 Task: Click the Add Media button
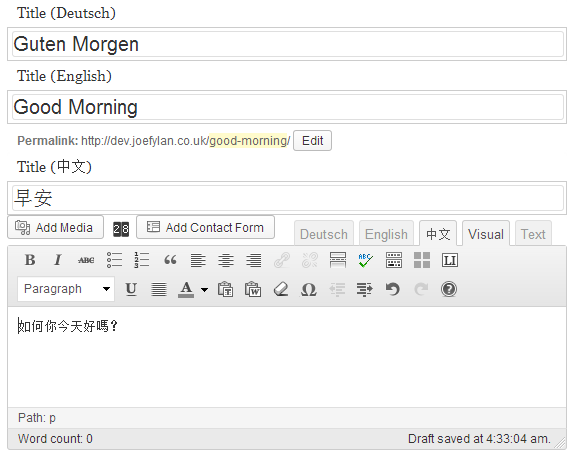[x=56, y=227]
